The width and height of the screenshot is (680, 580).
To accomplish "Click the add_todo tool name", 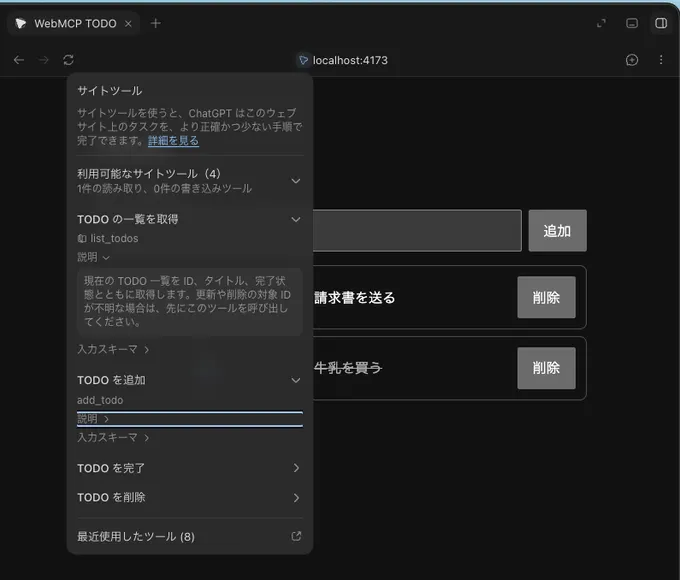I will pos(100,400).
